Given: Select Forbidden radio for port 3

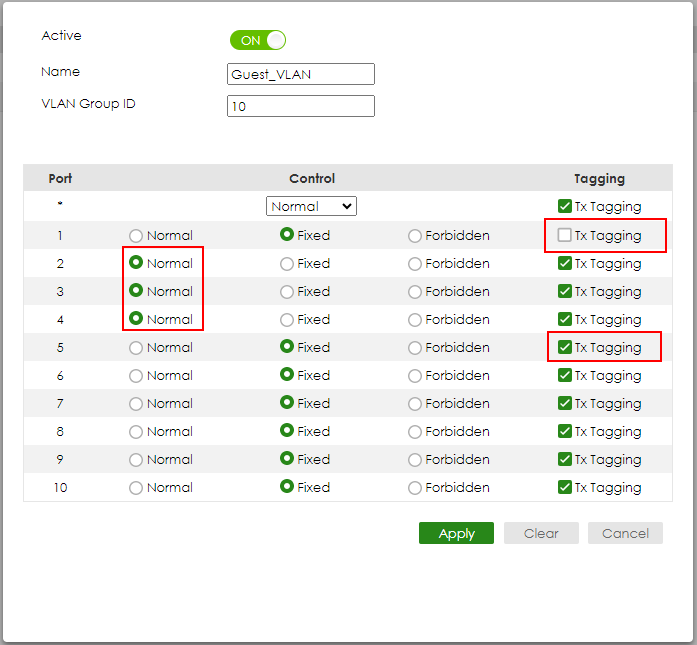Looking at the screenshot, I should [415, 292].
